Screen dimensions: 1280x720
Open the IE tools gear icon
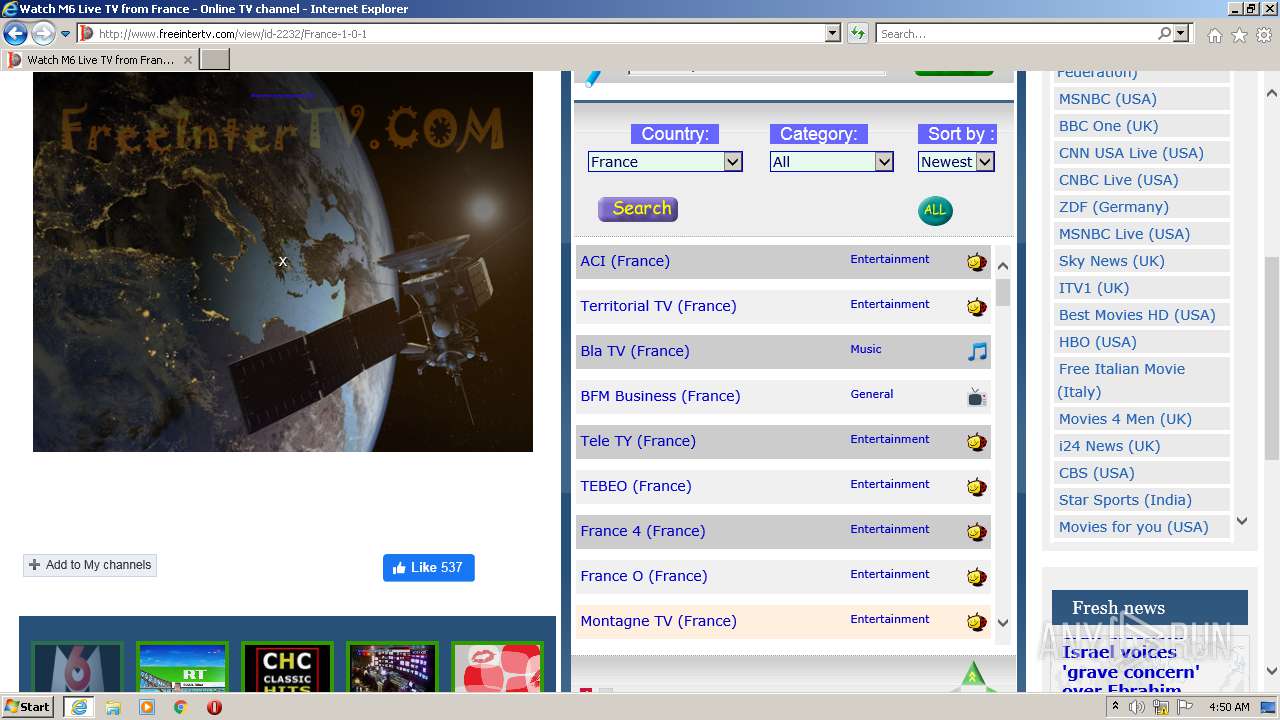1264,35
